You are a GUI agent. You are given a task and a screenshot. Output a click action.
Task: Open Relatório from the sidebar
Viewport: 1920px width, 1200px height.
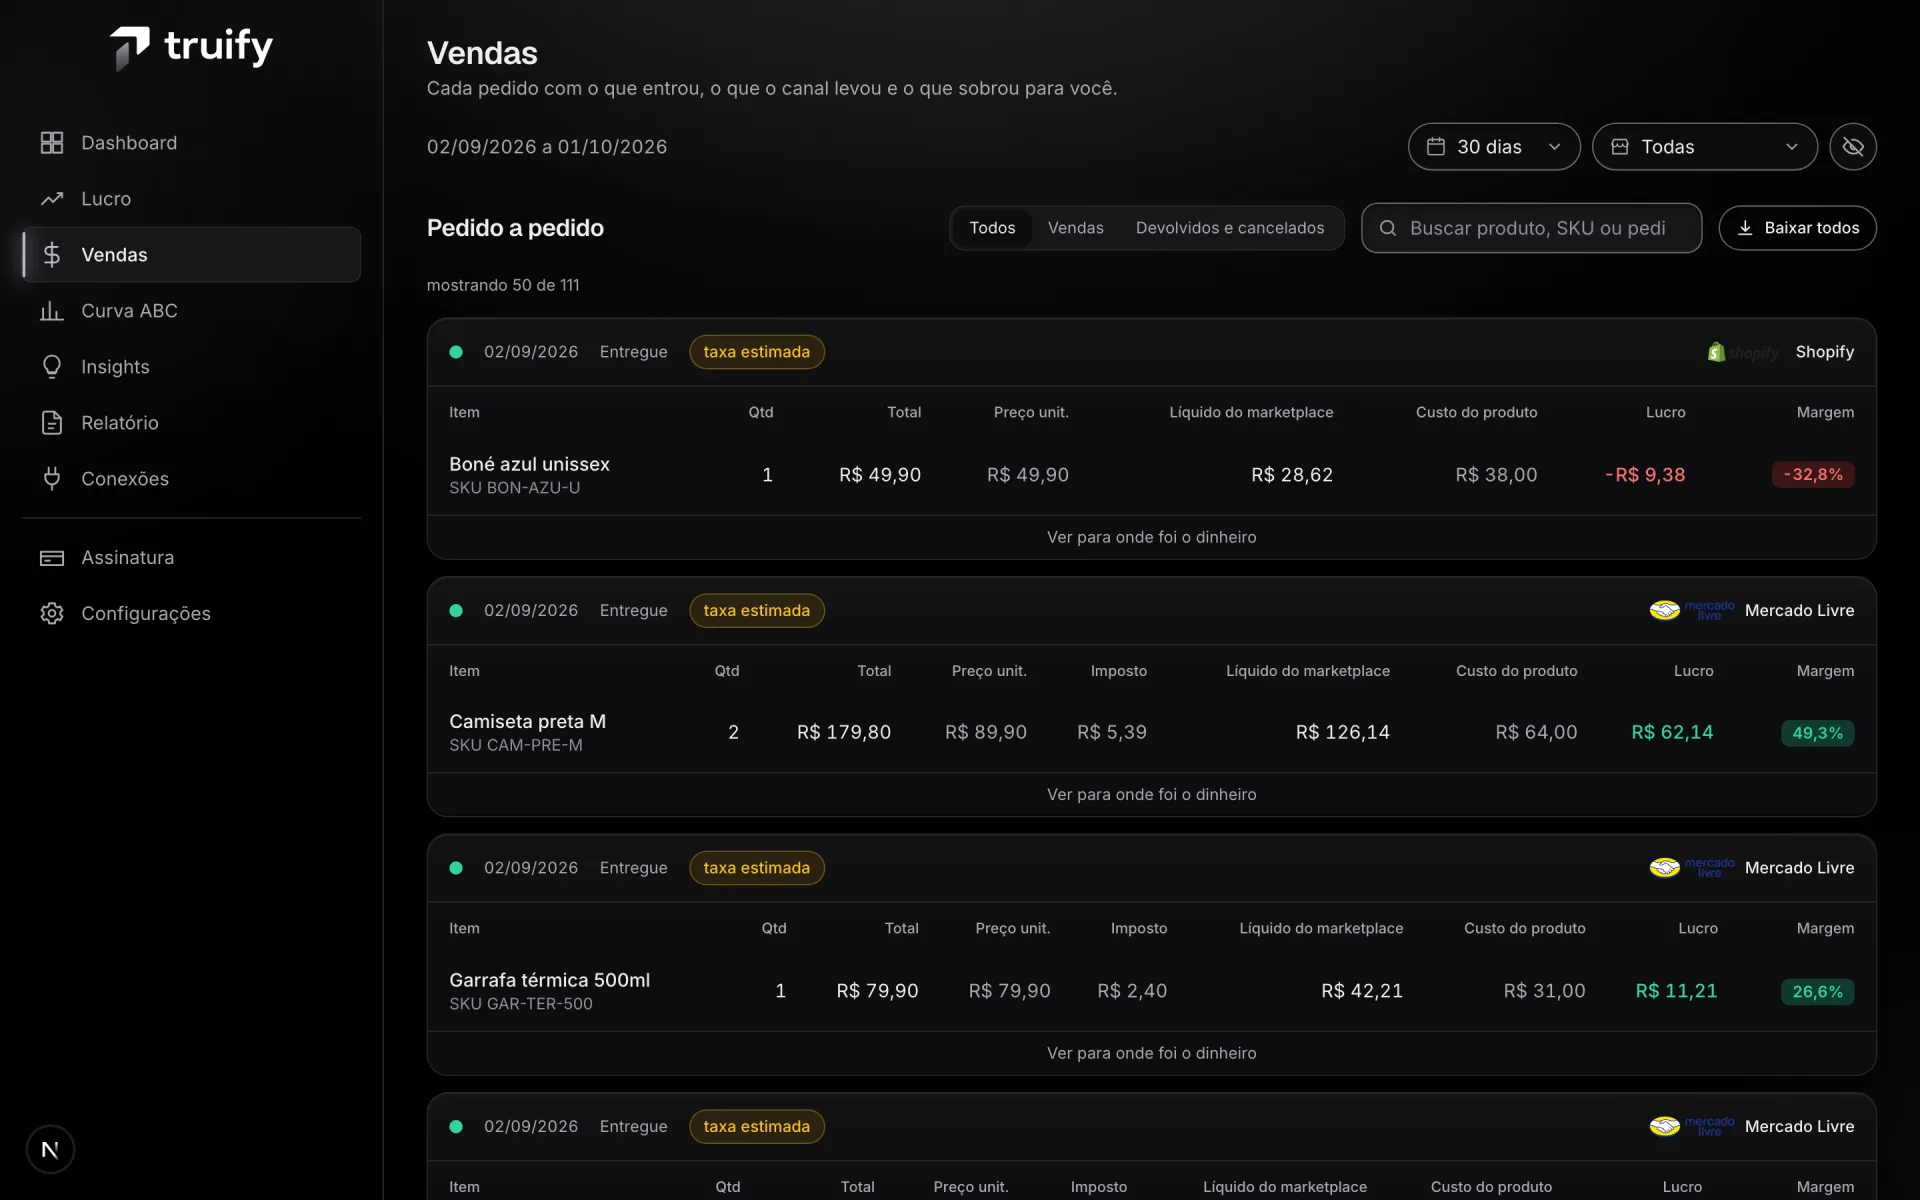coord(191,423)
